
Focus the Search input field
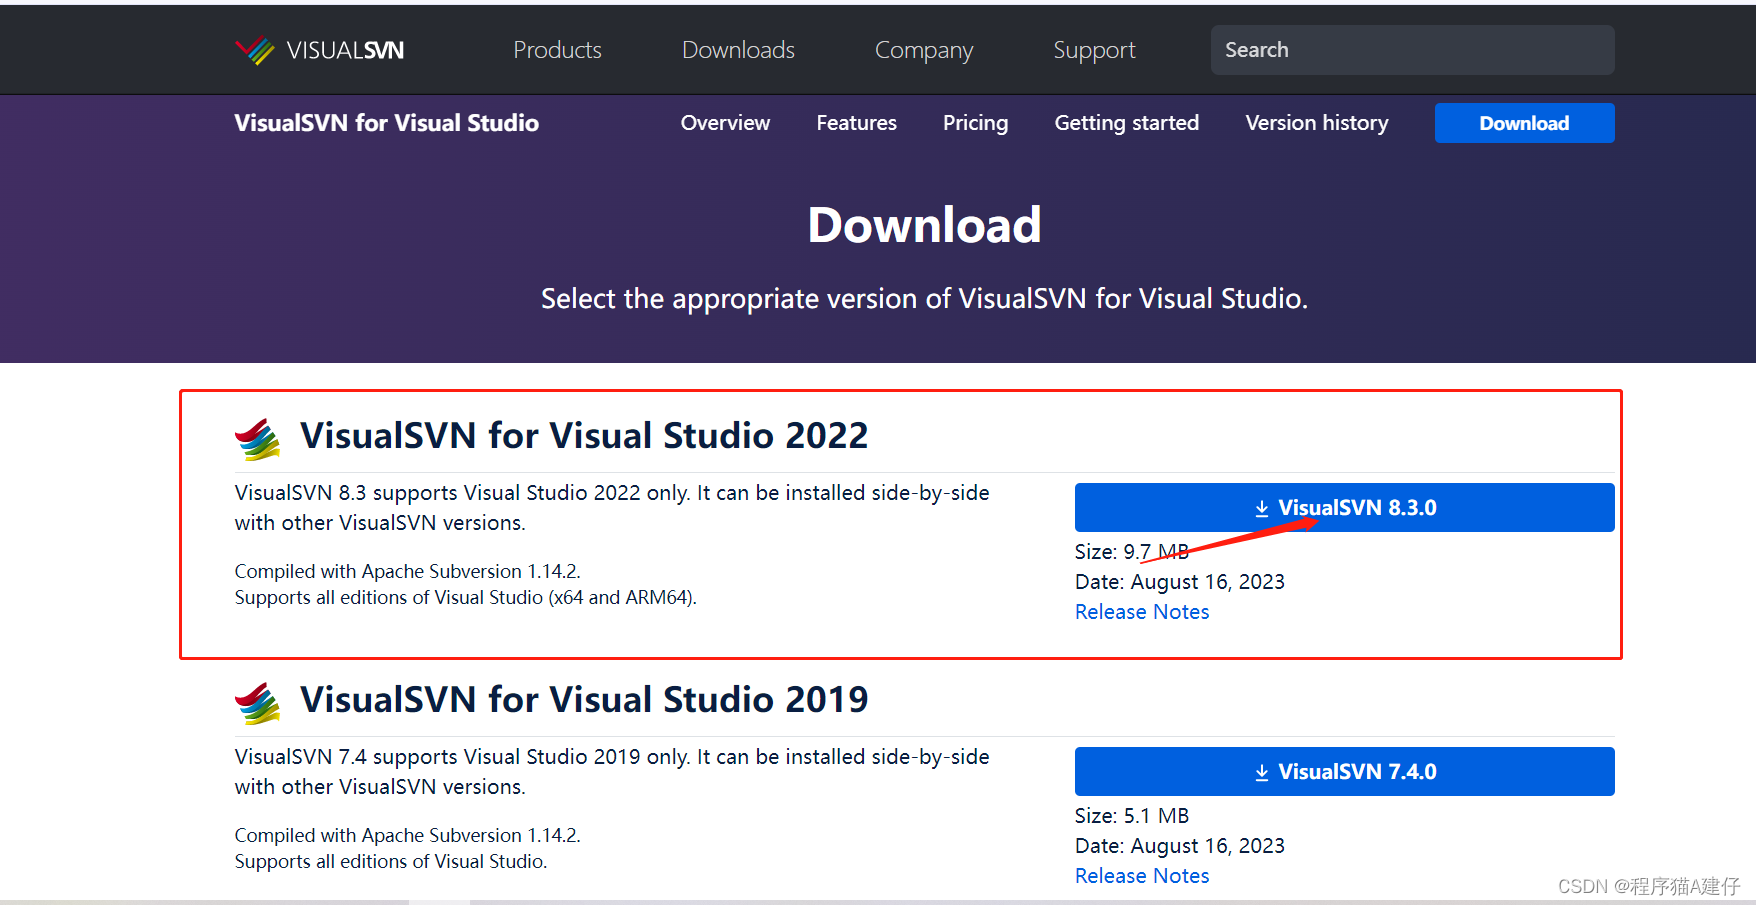pyautogui.click(x=1412, y=50)
